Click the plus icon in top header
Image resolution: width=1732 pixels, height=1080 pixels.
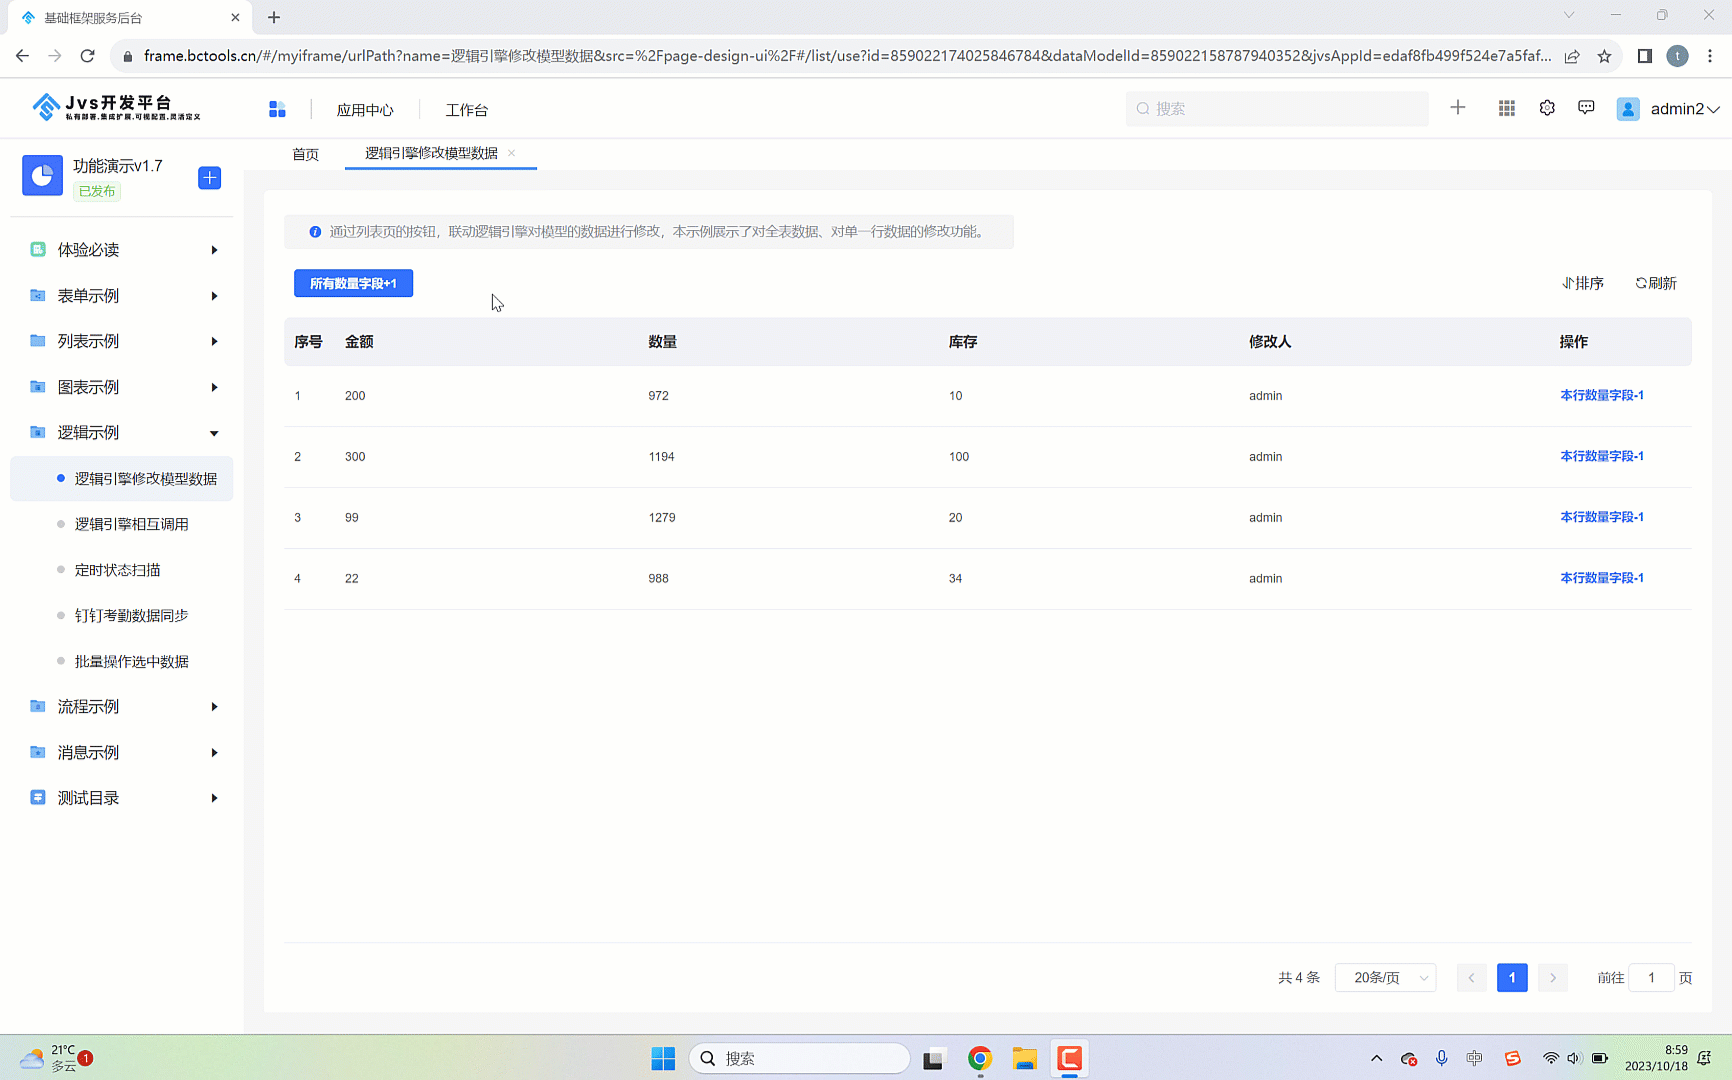pos(1458,108)
